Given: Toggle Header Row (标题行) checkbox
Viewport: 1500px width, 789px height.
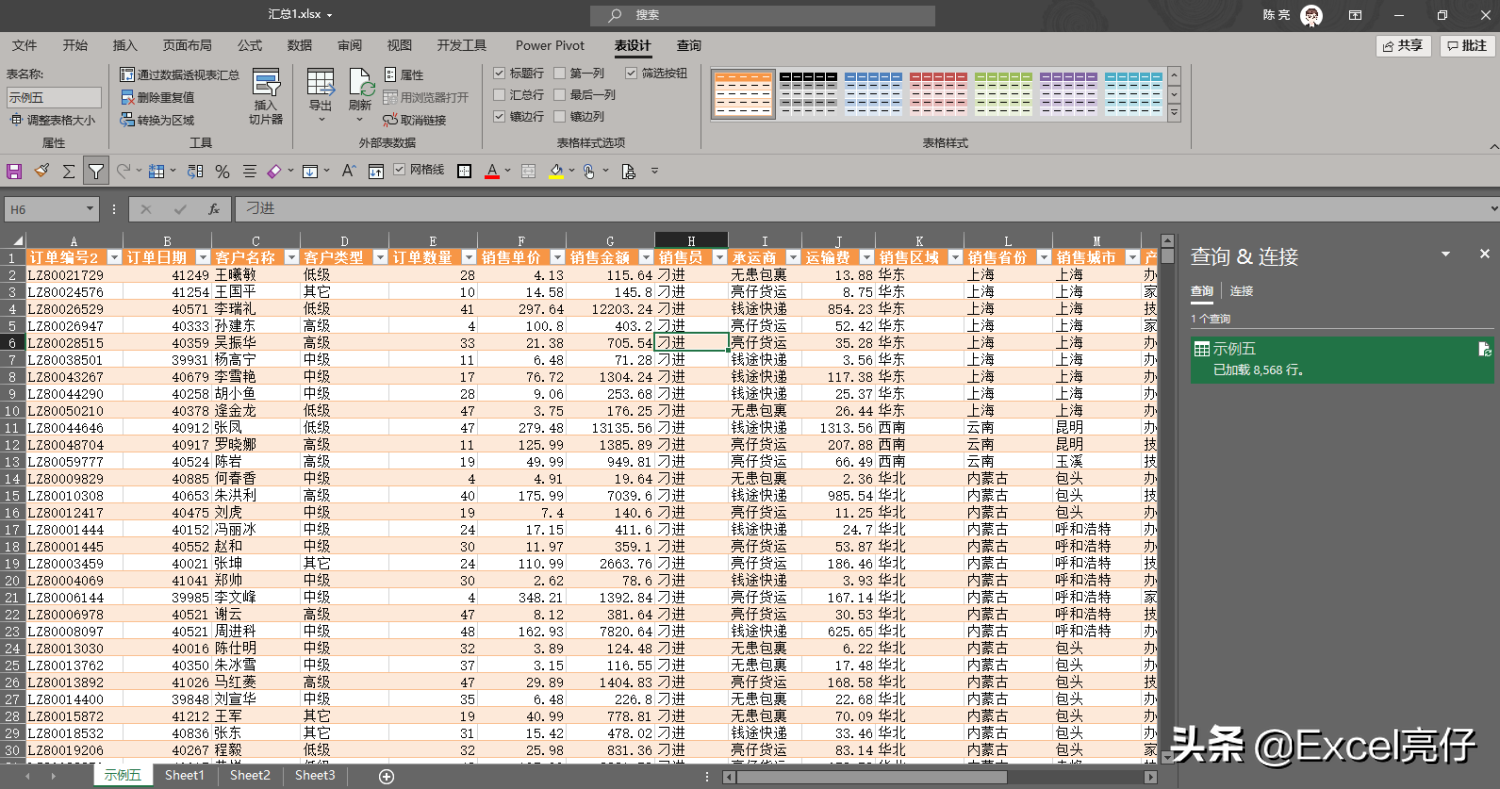Looking at the screenshot, I should point(500,73).
